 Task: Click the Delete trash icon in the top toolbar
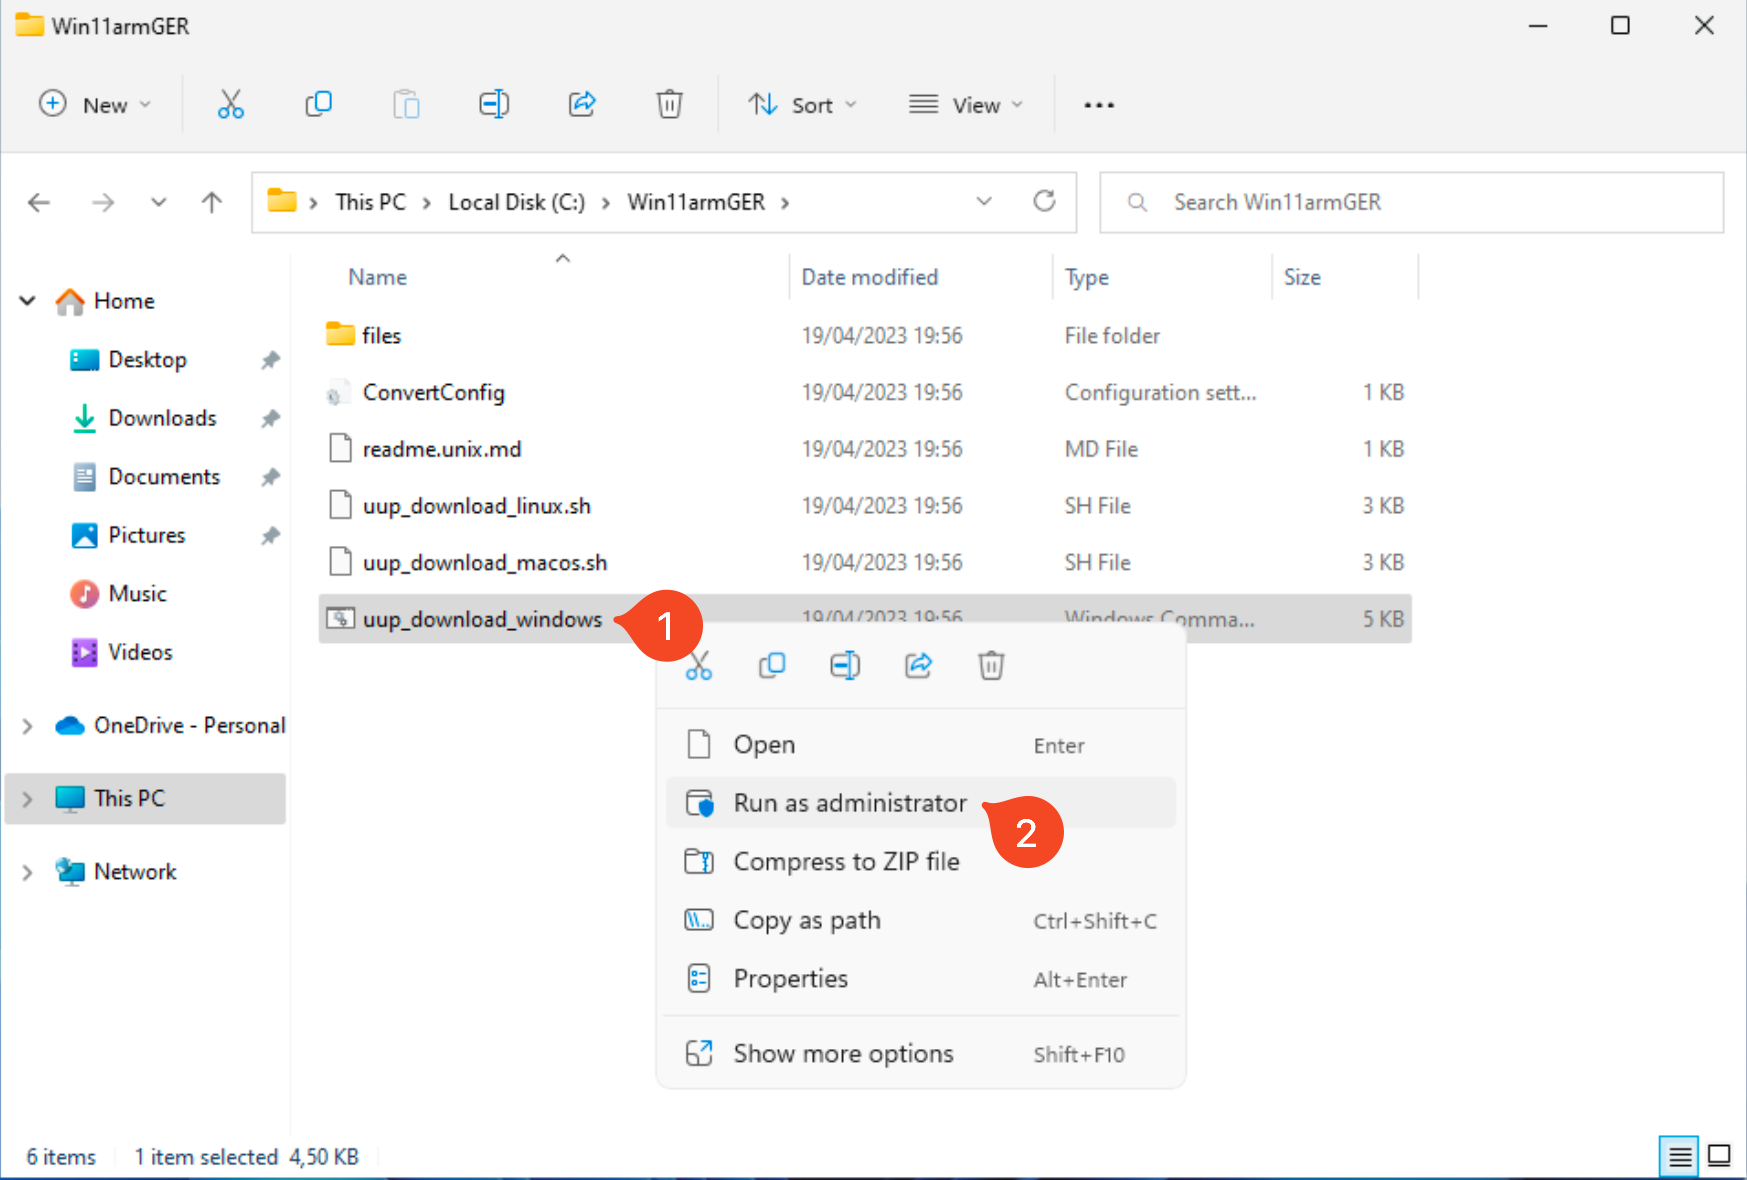669,104
